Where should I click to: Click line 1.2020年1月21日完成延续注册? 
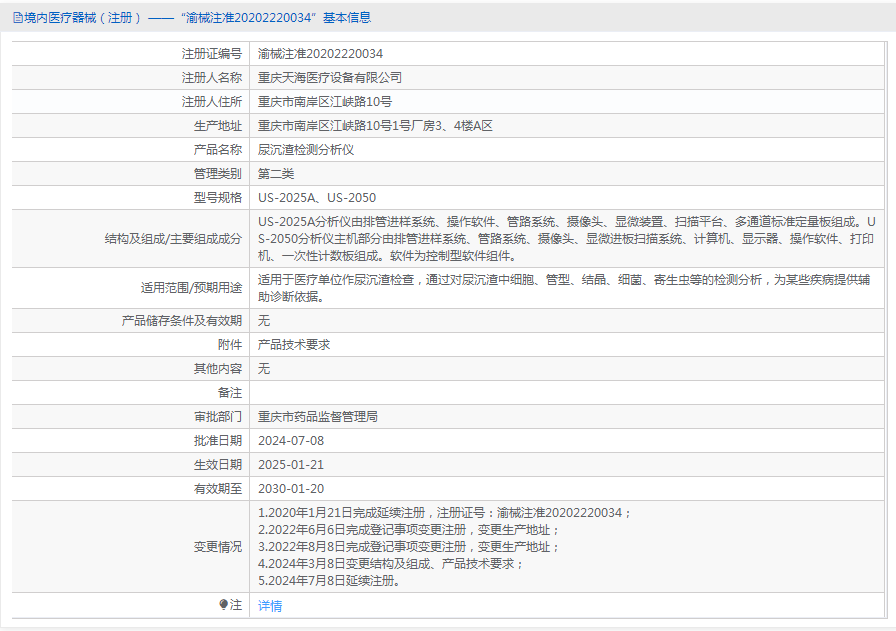[x=445, y=513]
